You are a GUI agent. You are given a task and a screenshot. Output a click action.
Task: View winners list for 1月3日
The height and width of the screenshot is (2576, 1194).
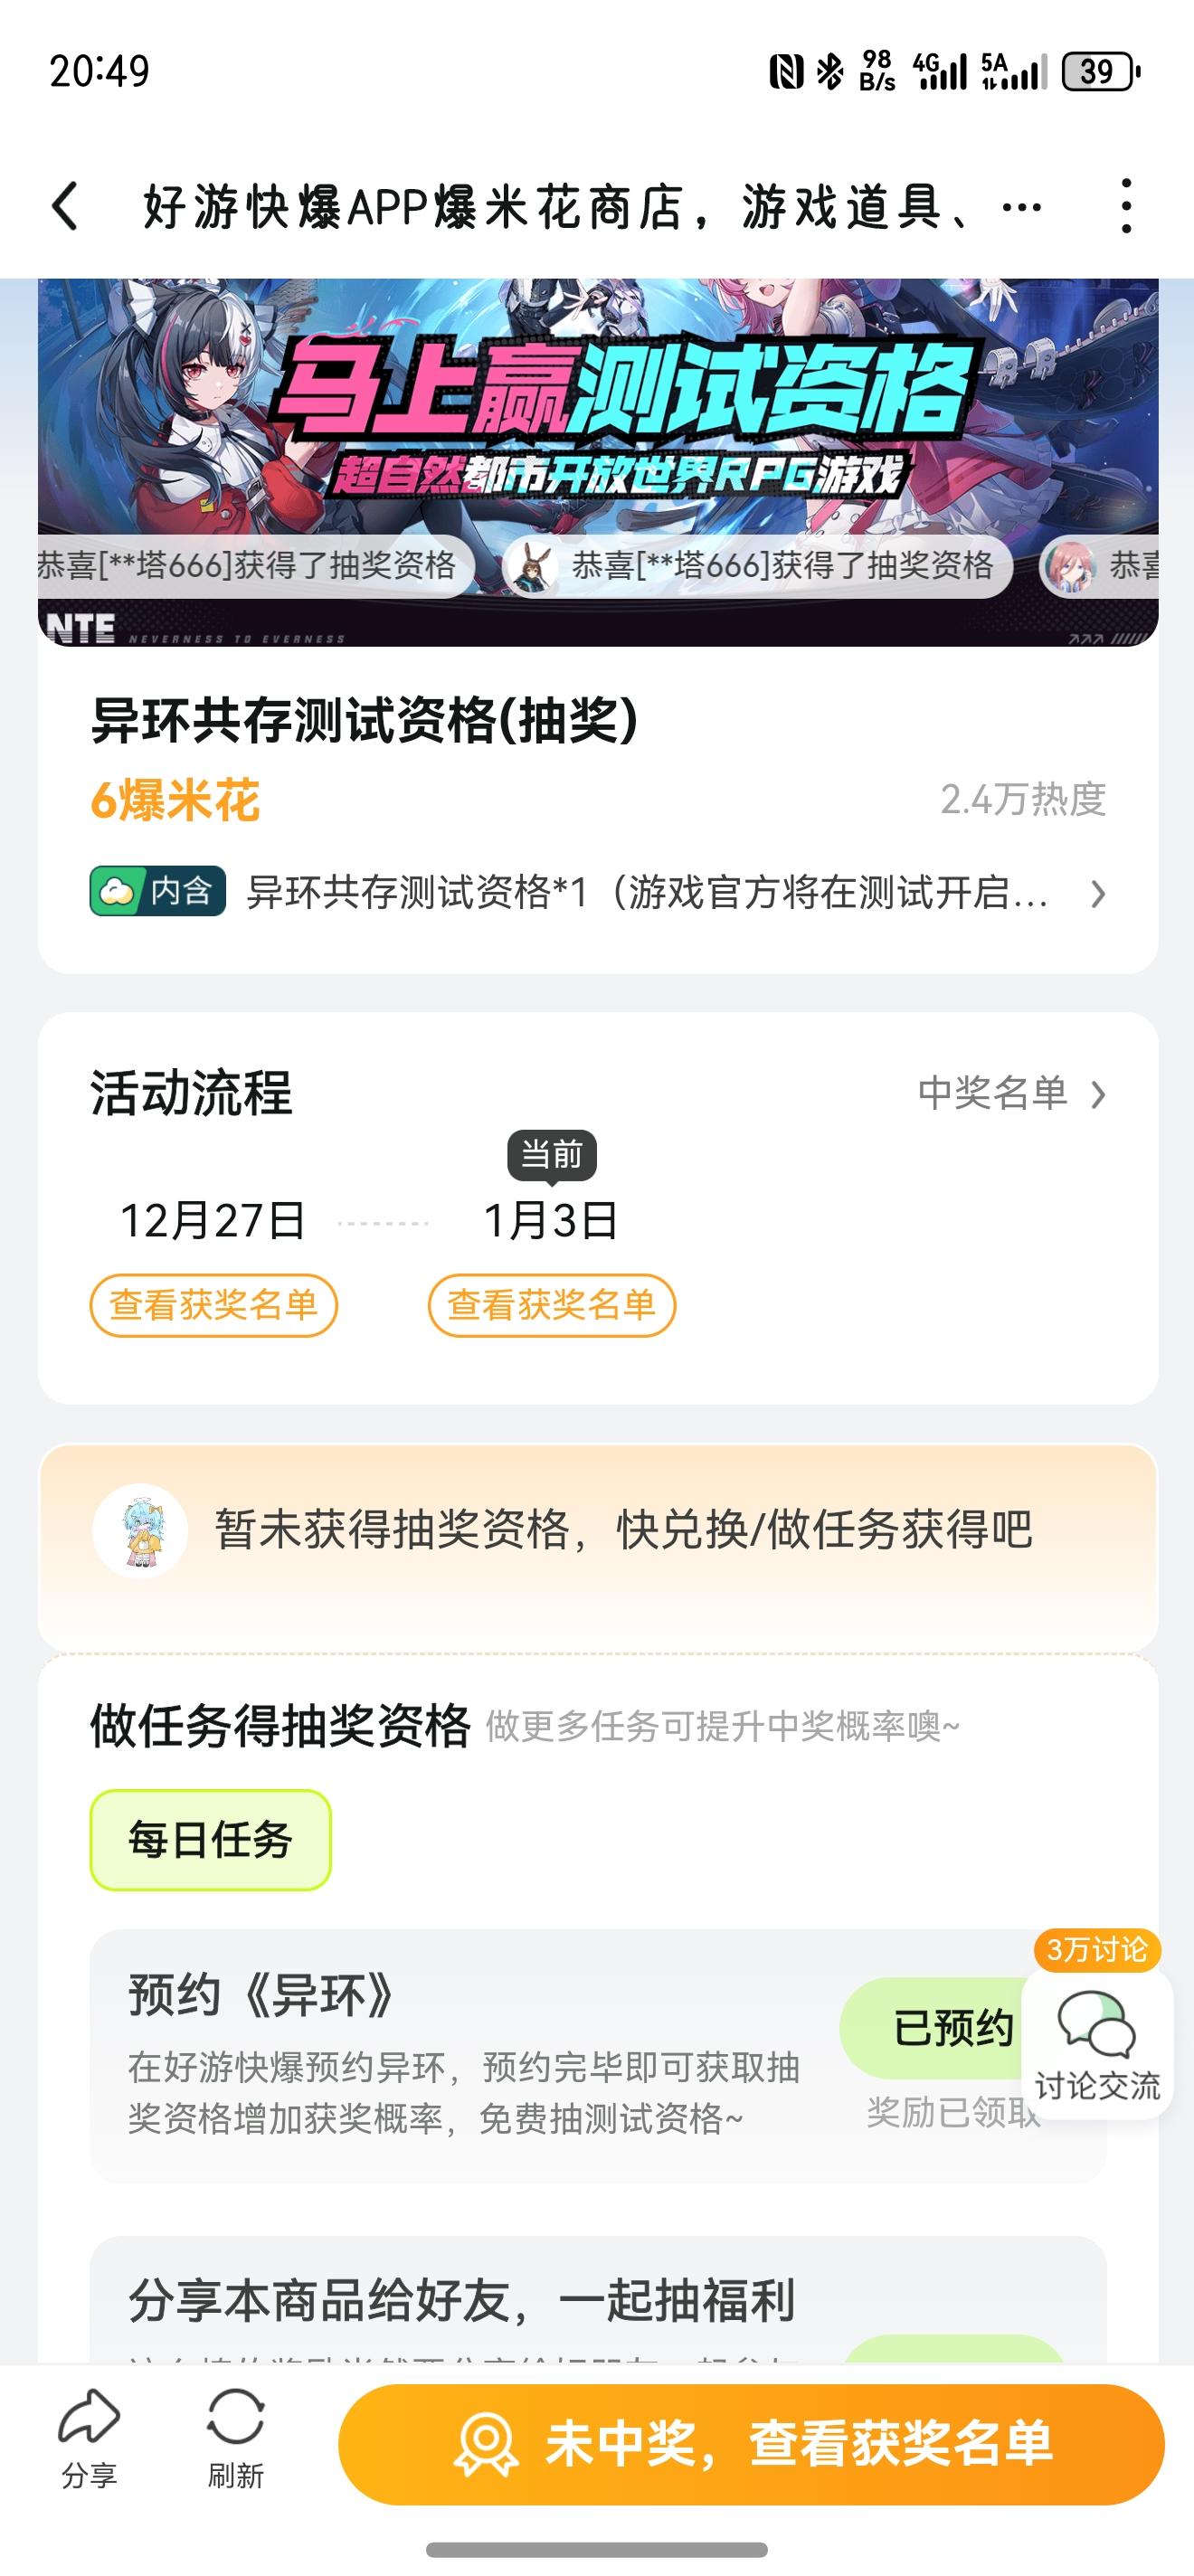point(552,1305)
